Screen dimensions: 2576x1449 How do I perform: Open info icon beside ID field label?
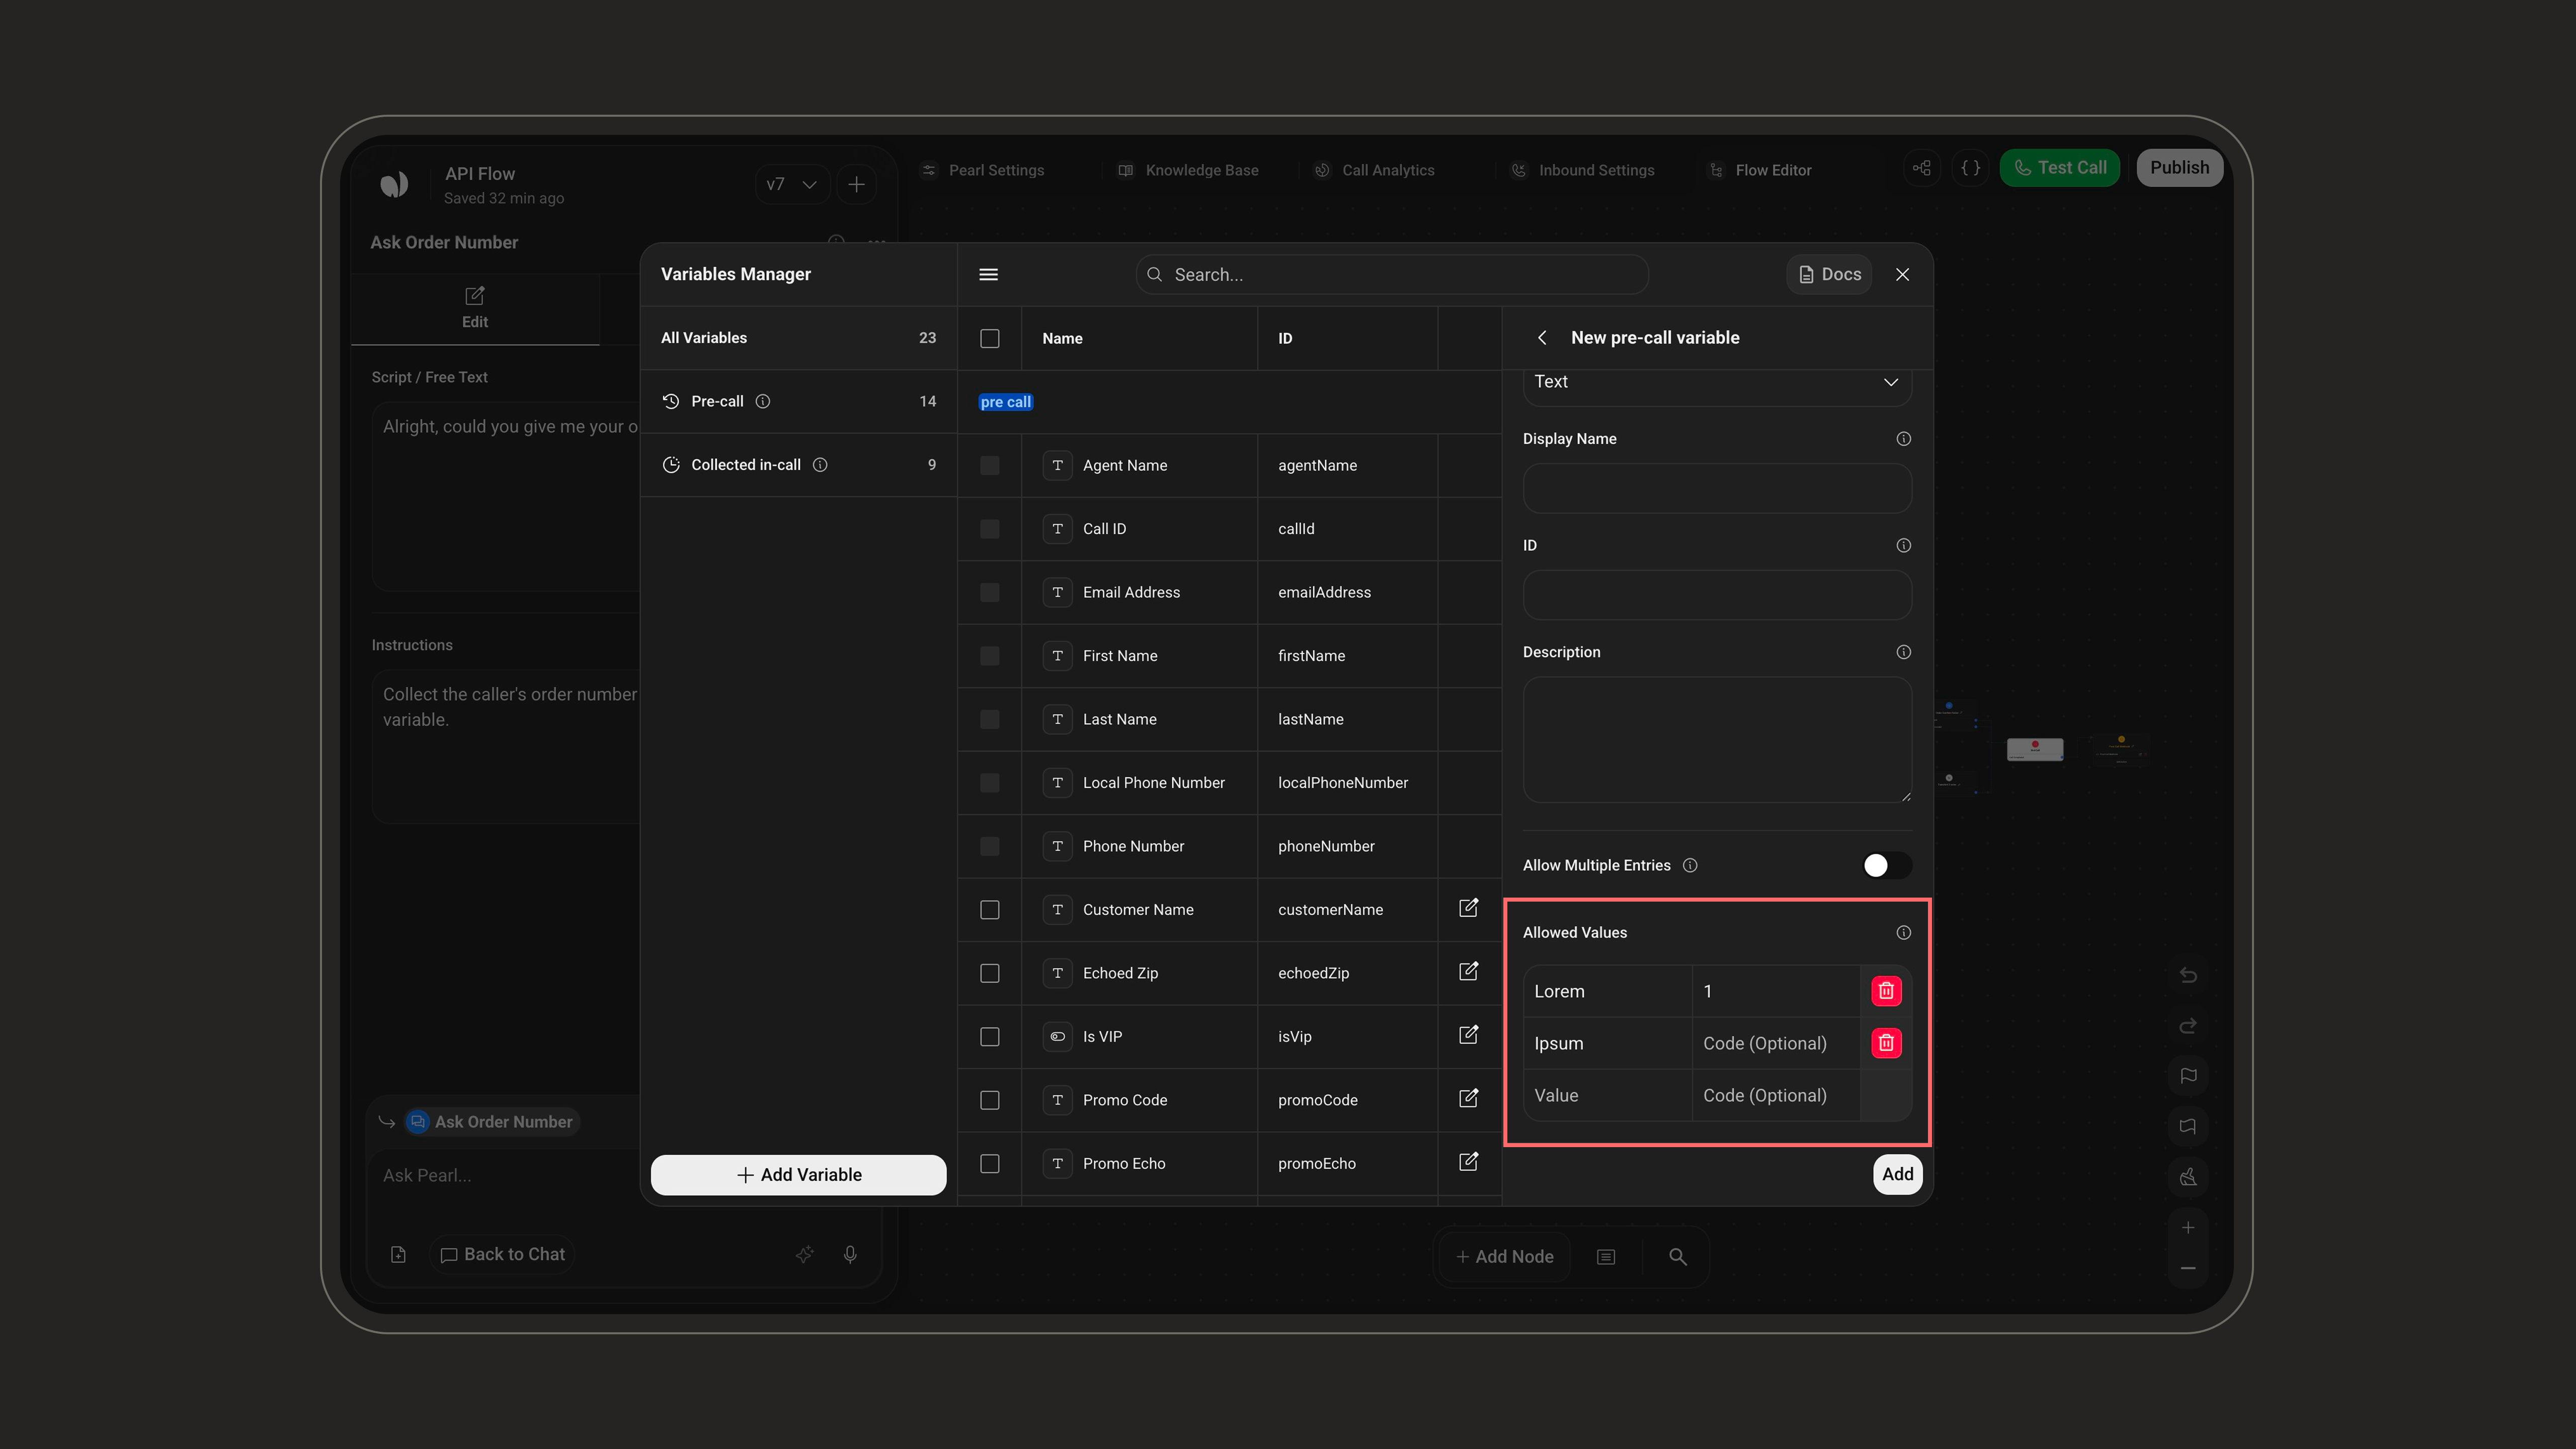point(1903,545)
